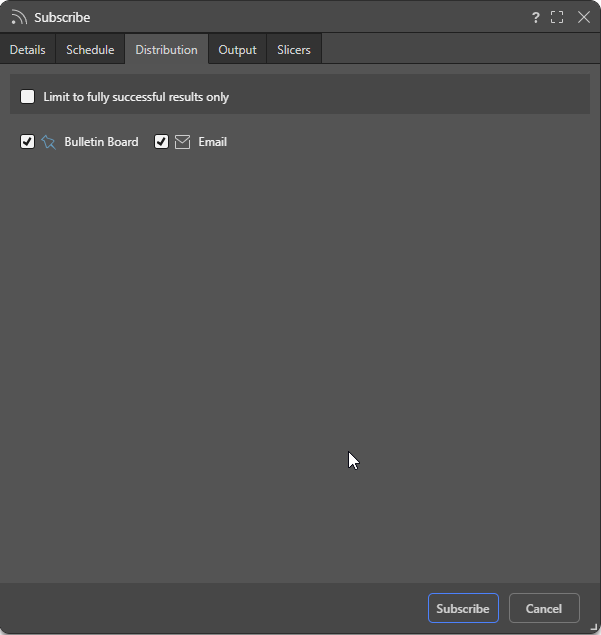Toggle fullscreen mode for the Subscribe dialog
The image size is (601, 635).
557,17
